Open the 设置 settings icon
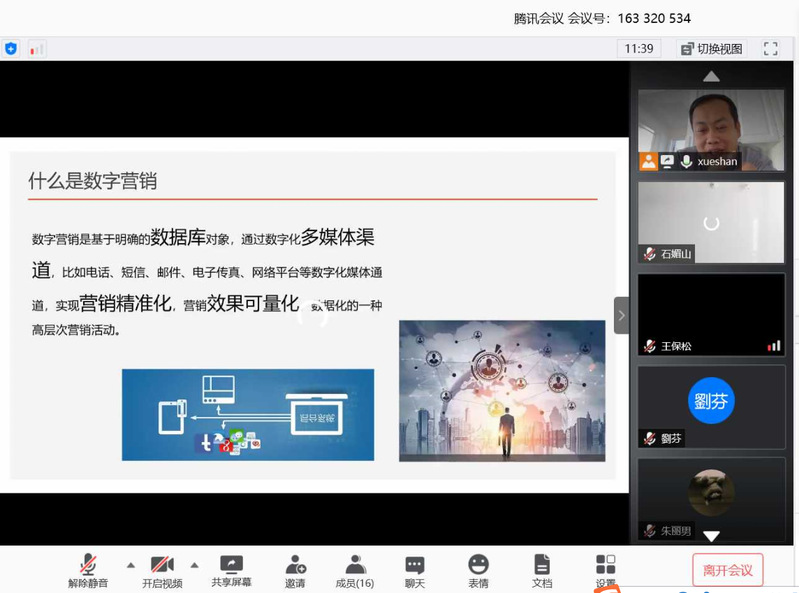Image resolution: width=799 pixels, height=593 pixels. pos(606,570)
